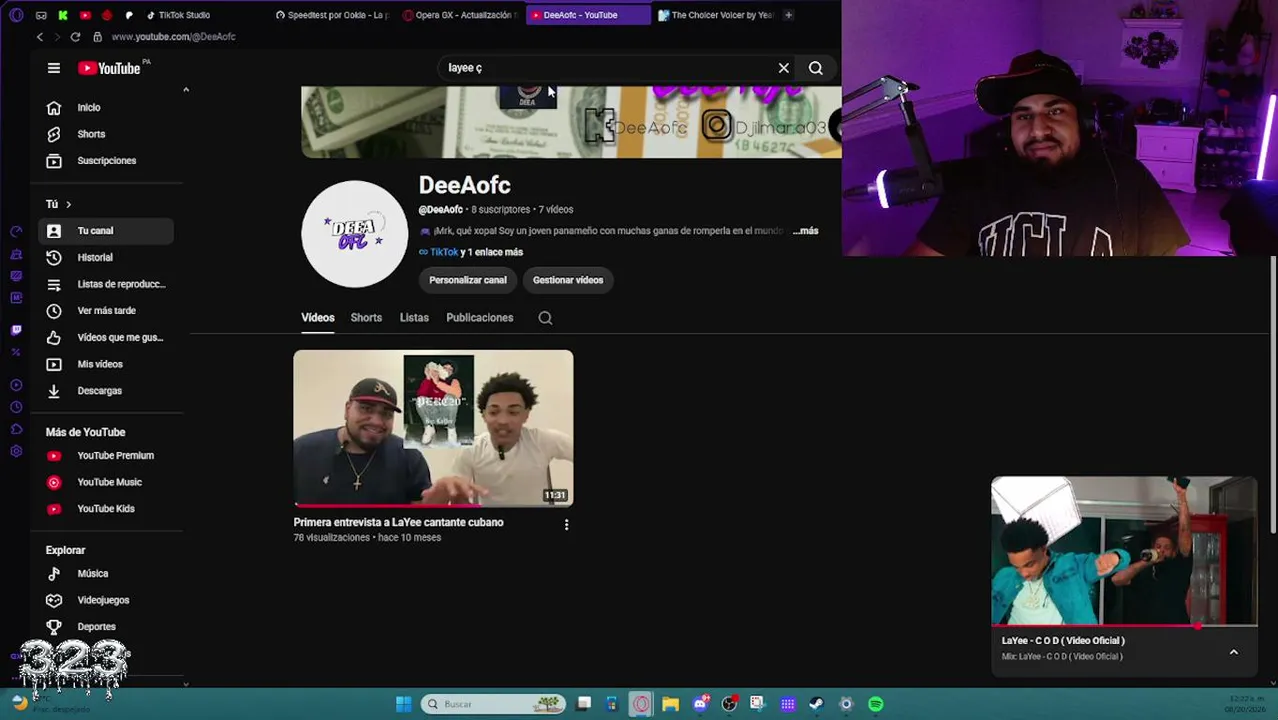The width and height of the screenshot is (1278, 720).
Task: Open Twitch panel in Opera sidebar
Action: pyautogui.click(x=16, y=330)
